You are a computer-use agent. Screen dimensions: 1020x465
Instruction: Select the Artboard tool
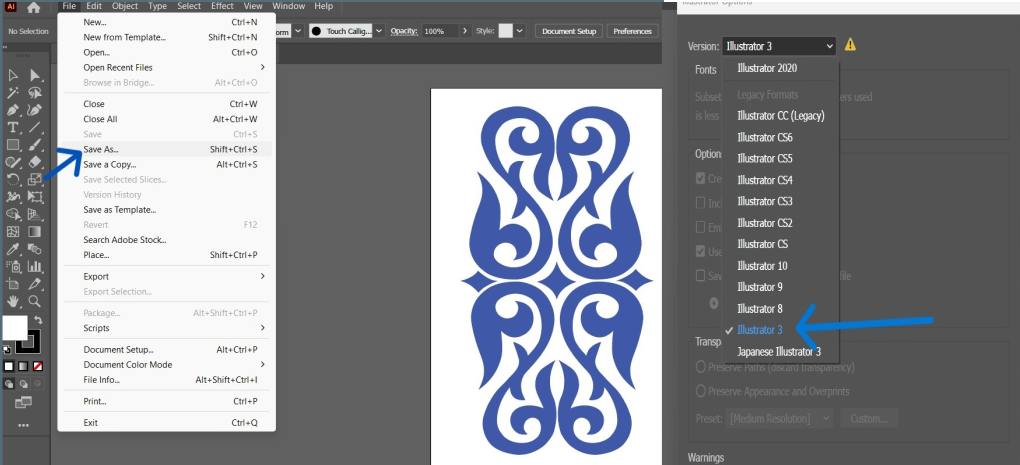(12, 284)
